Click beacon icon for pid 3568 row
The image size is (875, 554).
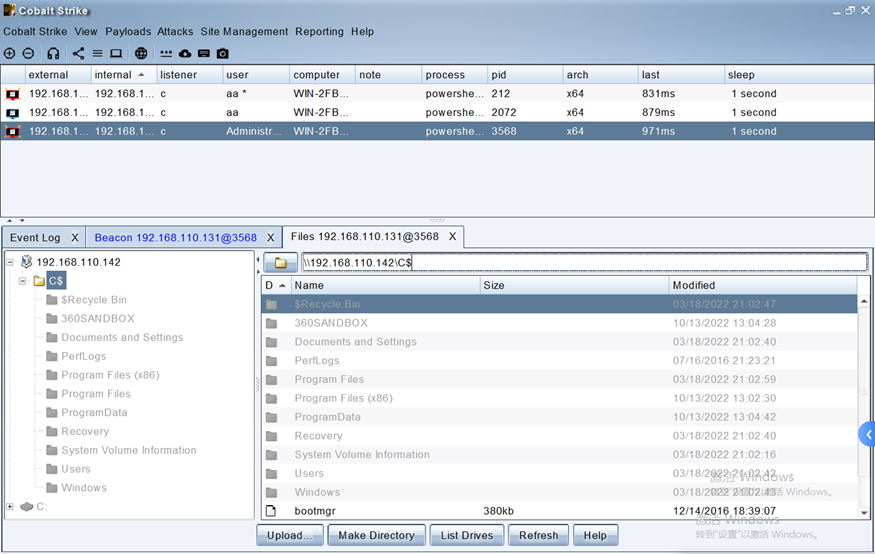click(12, 132)
